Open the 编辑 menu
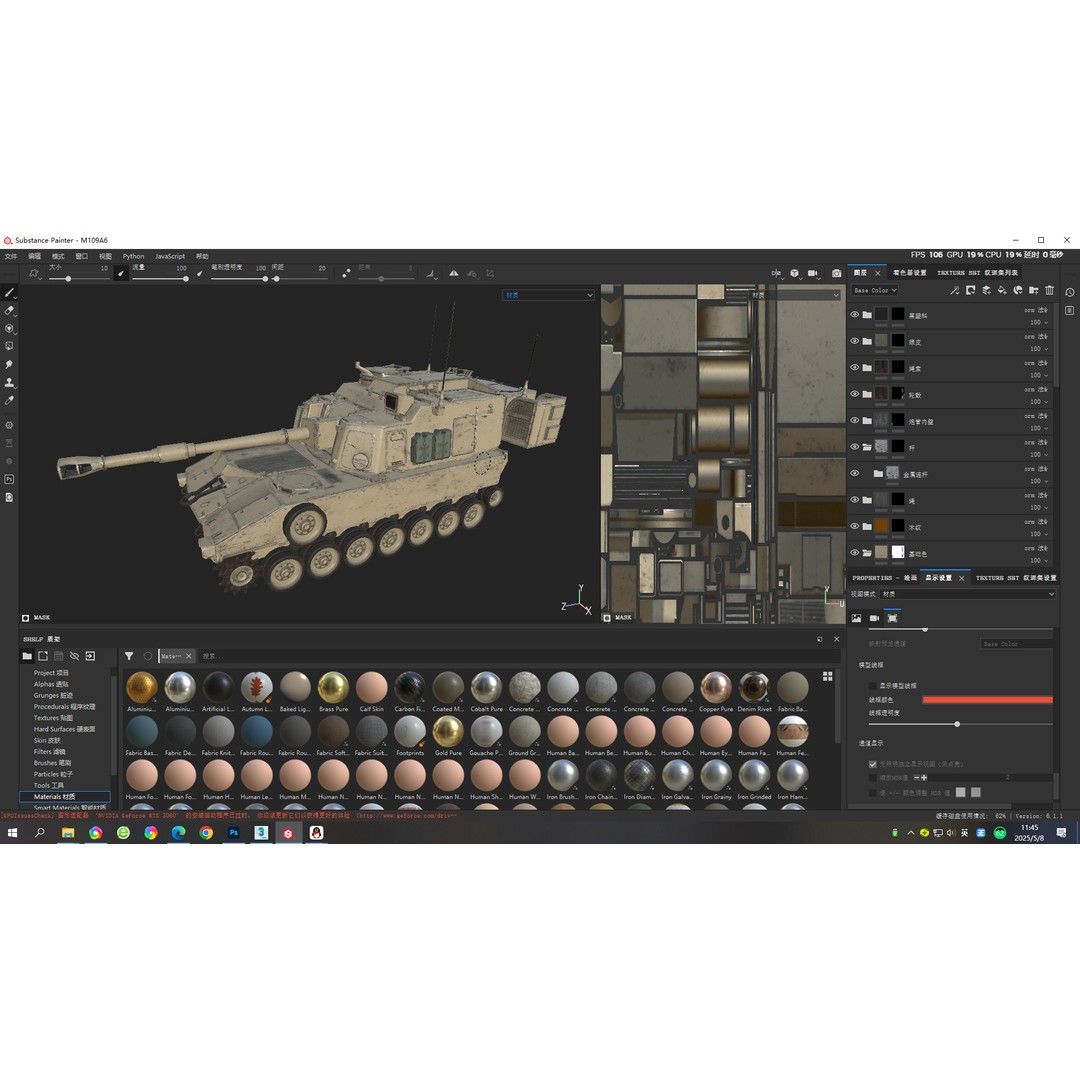Image resolution: width=1080 pixels, height=1080 pixels. point(34,256)
